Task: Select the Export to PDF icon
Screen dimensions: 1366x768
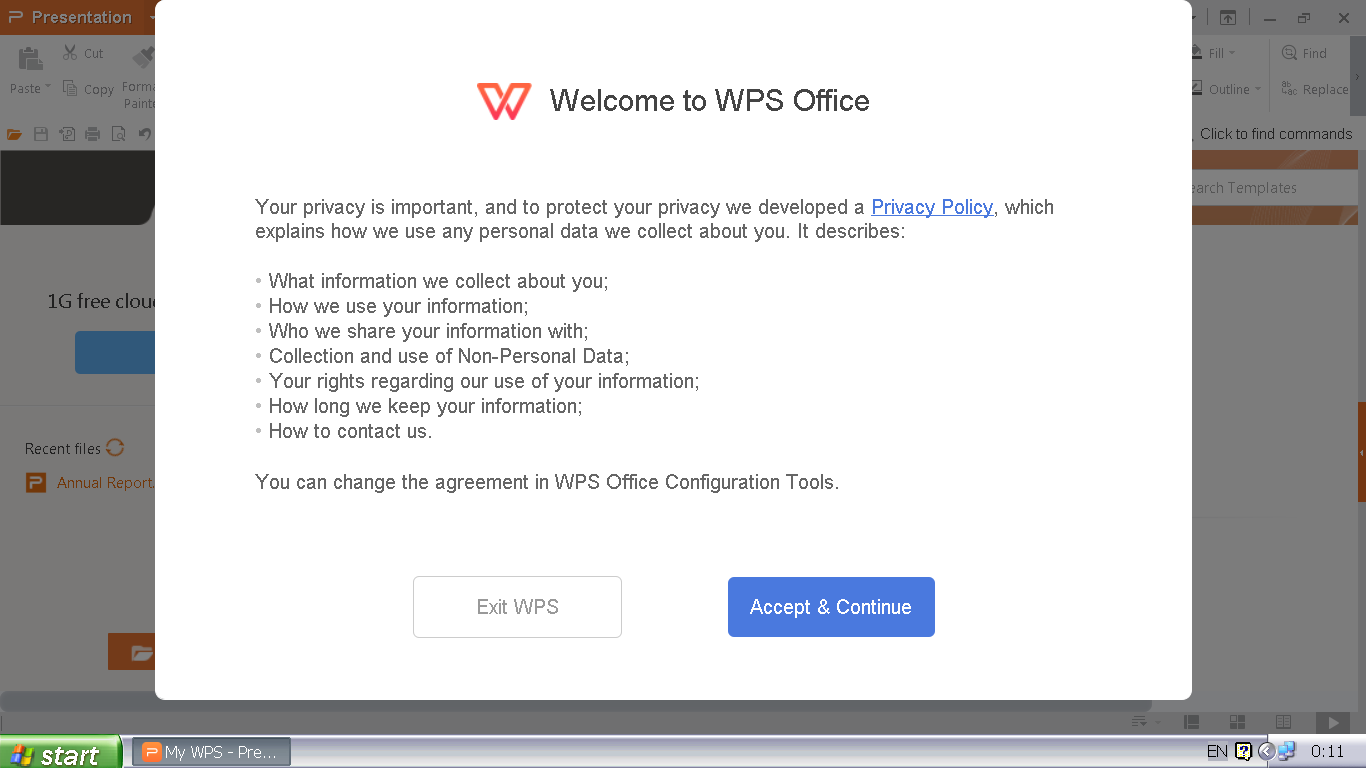Action: click(x=66, y=133)
